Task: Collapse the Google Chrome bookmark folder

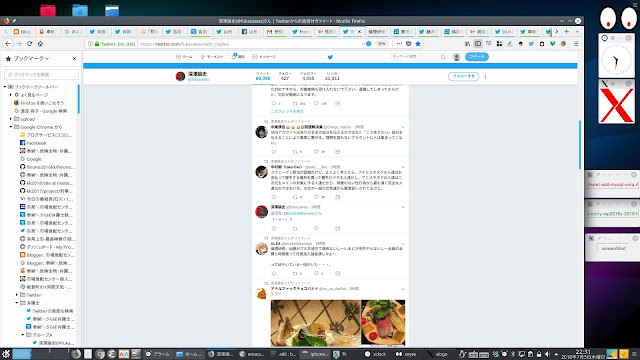Action: click(x=11, y=127)
